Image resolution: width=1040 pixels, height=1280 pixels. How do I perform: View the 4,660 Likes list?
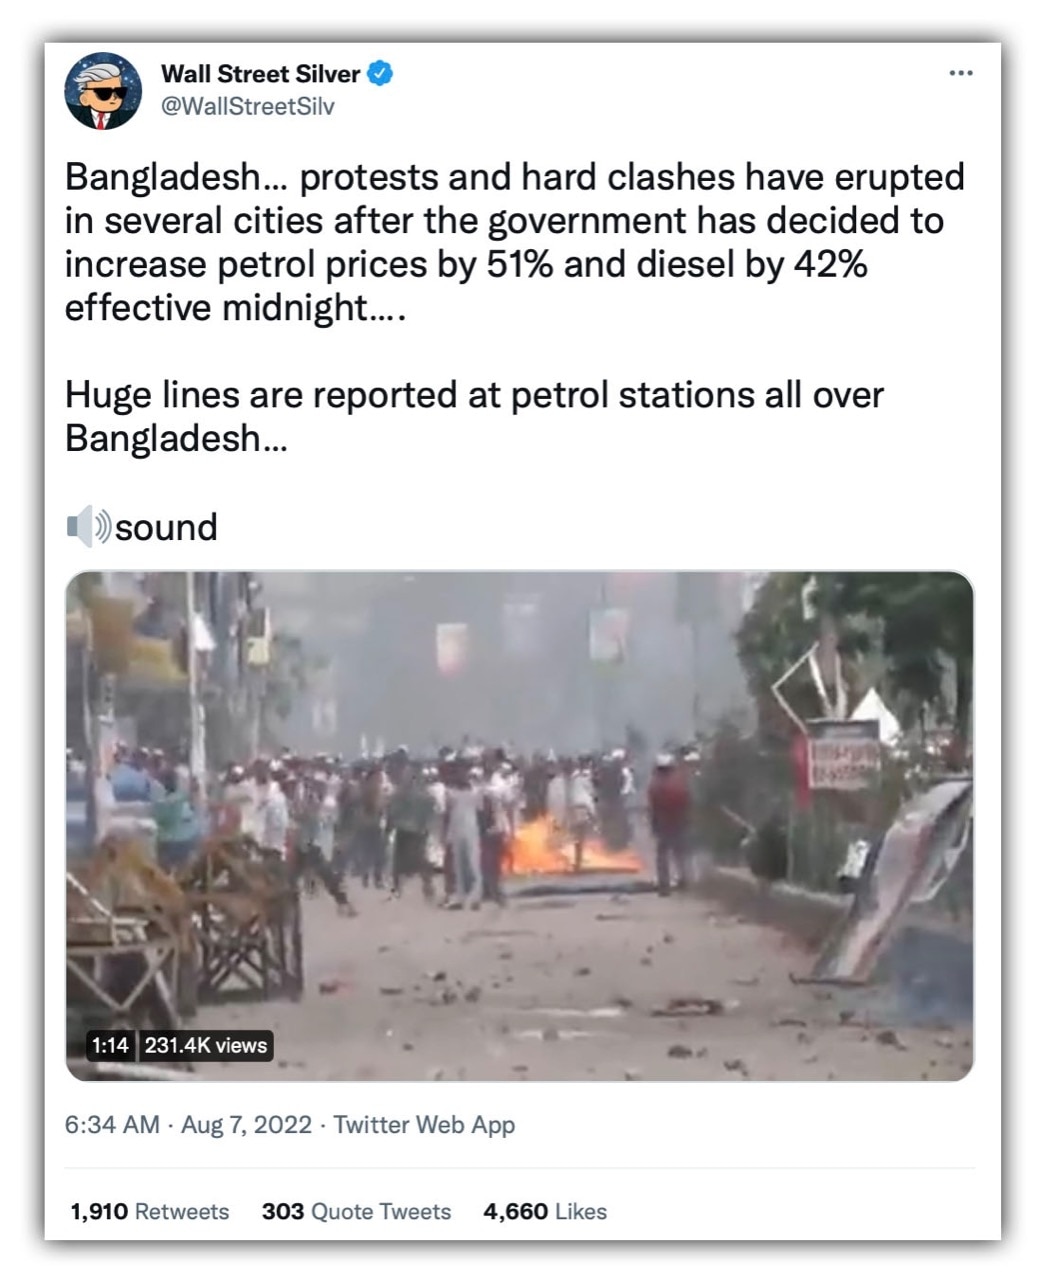[545, 1211]
